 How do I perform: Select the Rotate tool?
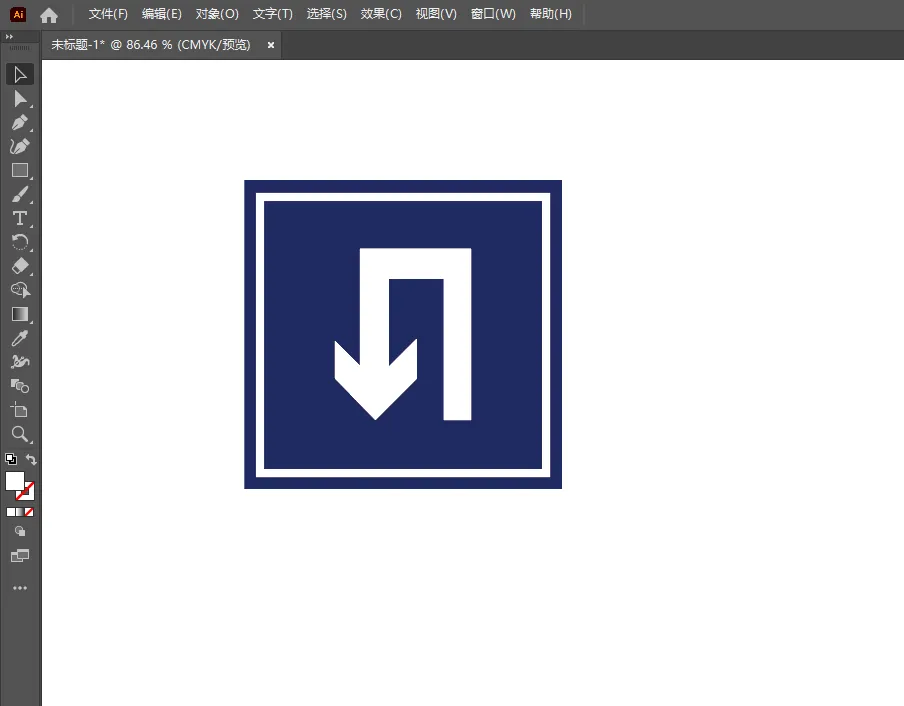pyautogui.click(x=20, y=242)
